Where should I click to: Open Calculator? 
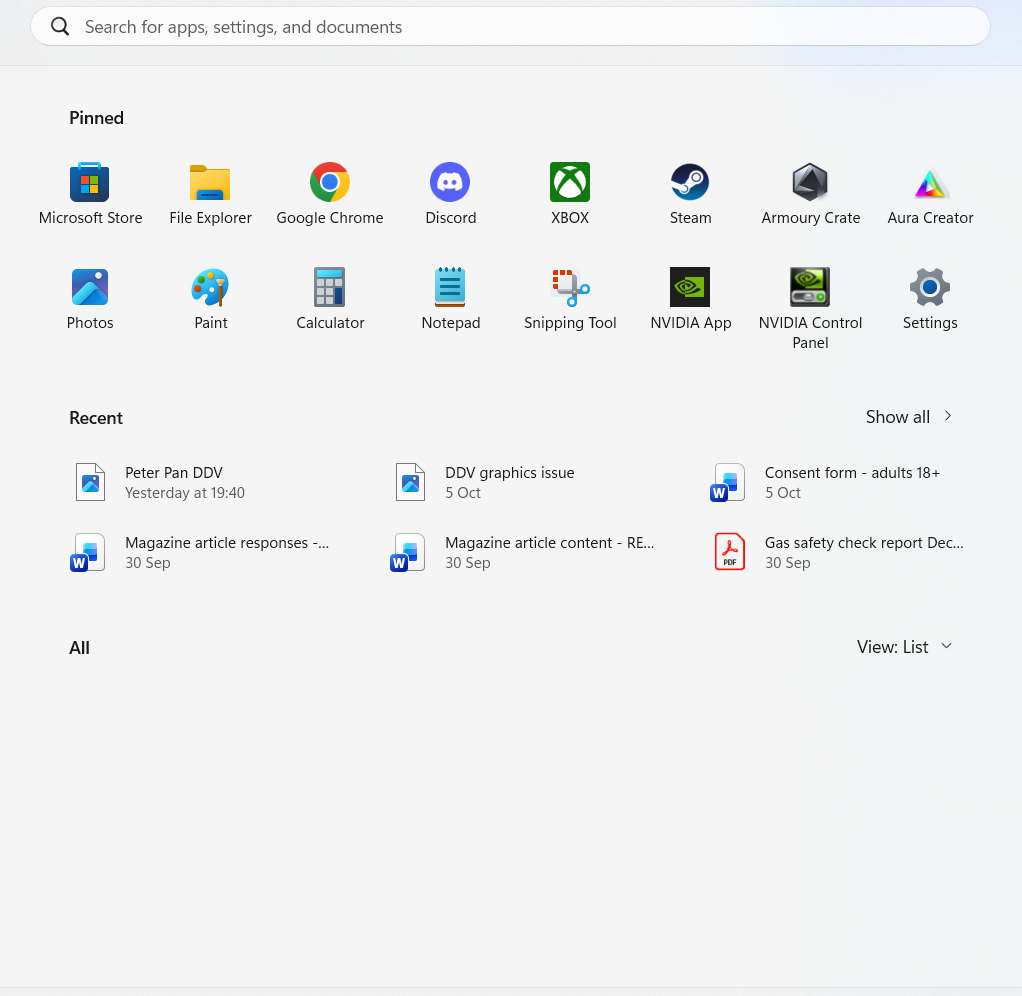pyautogui.click(x=330, y=299)
